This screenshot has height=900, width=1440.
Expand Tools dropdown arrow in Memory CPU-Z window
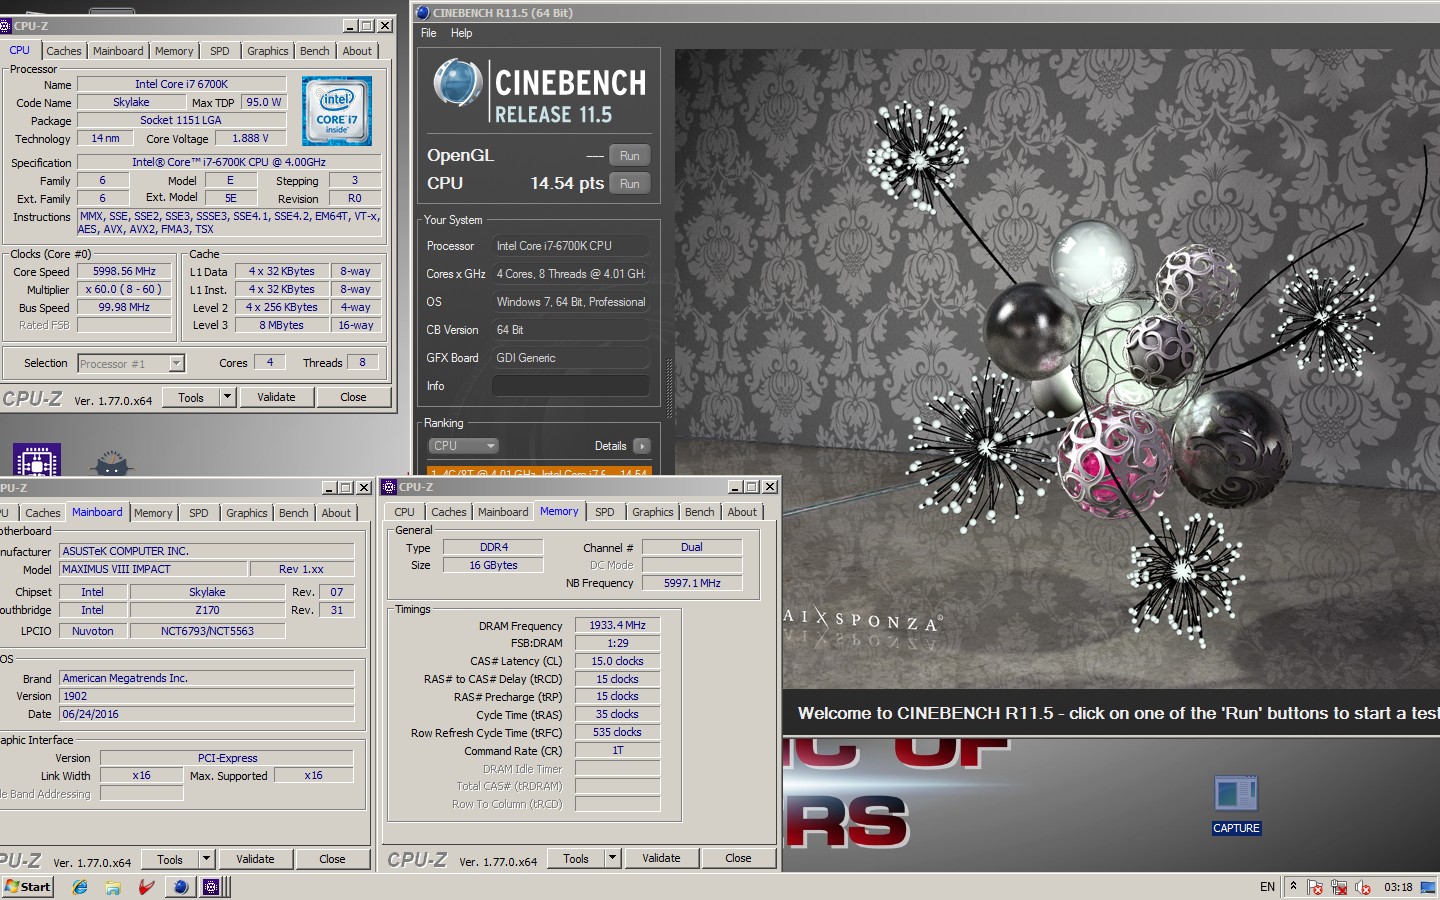click(612, 858)
